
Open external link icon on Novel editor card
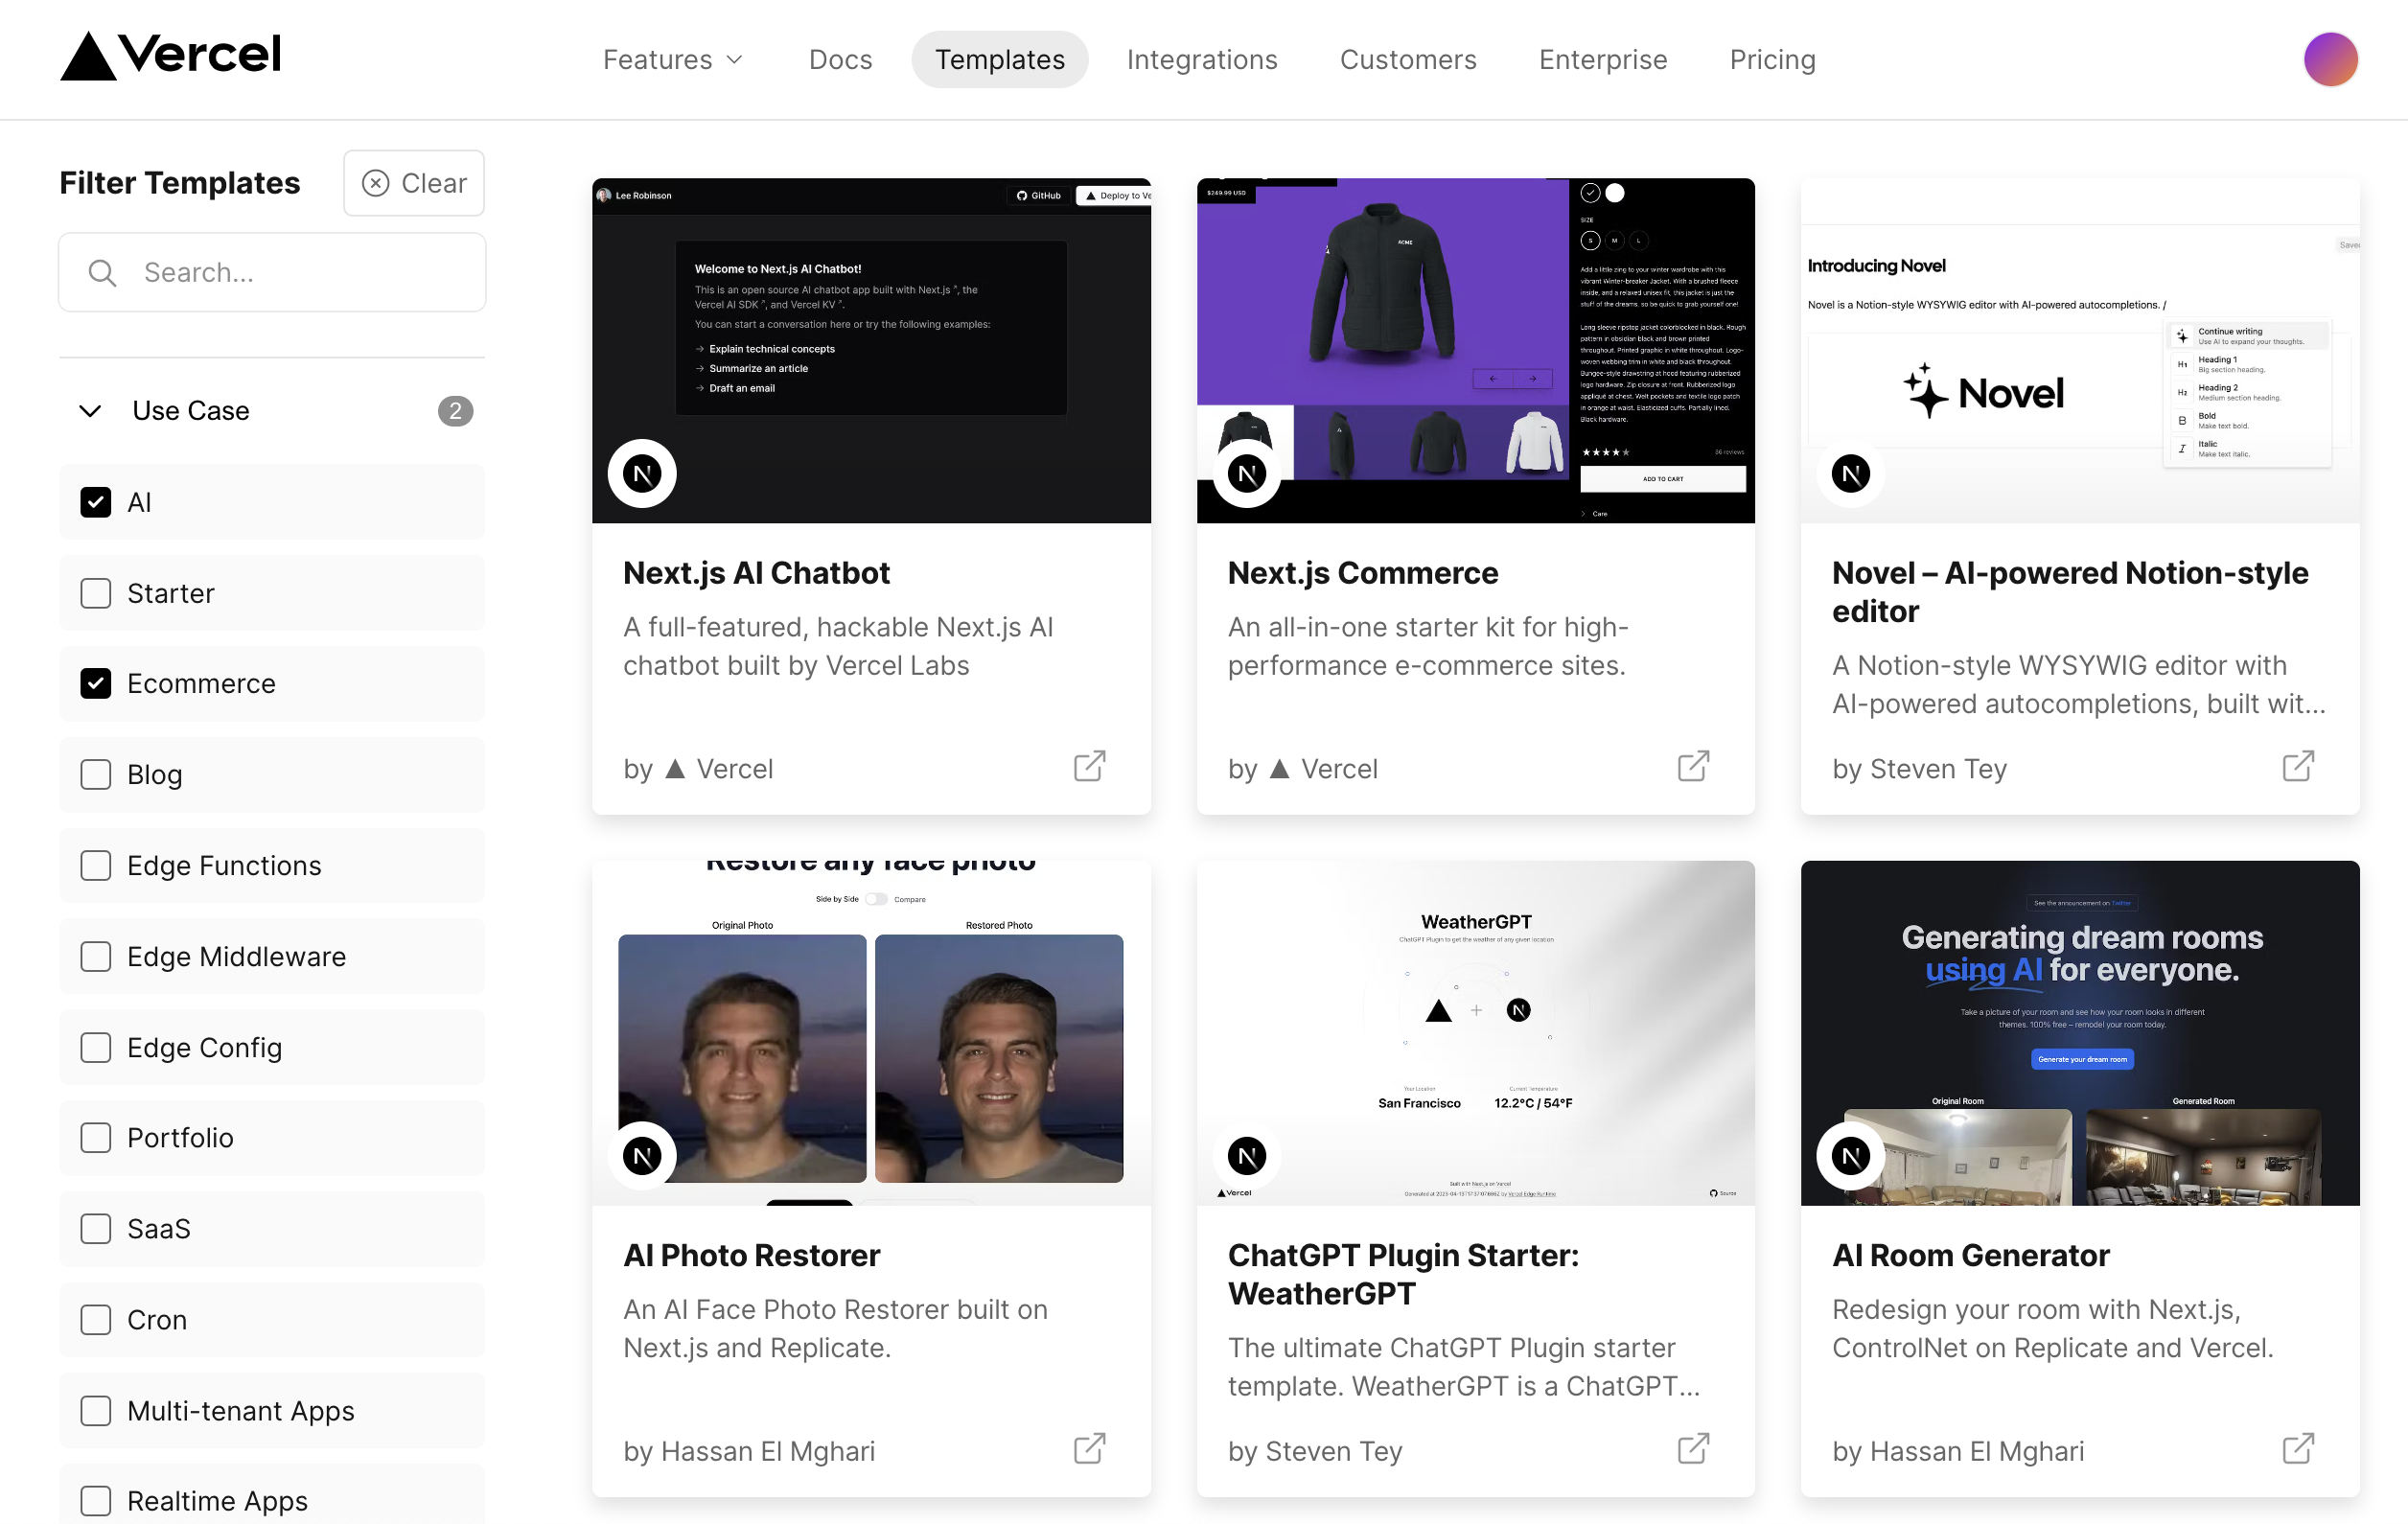[x=2297, y=767]
